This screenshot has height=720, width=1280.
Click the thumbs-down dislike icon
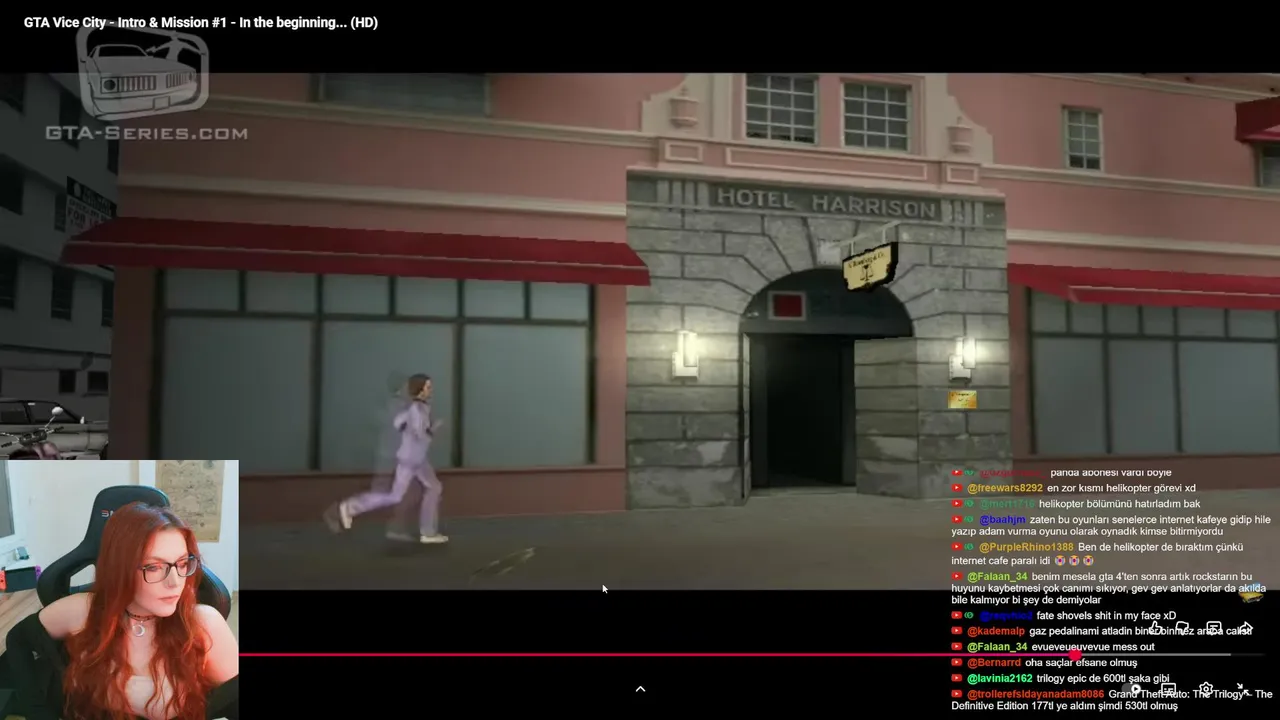1182,628
